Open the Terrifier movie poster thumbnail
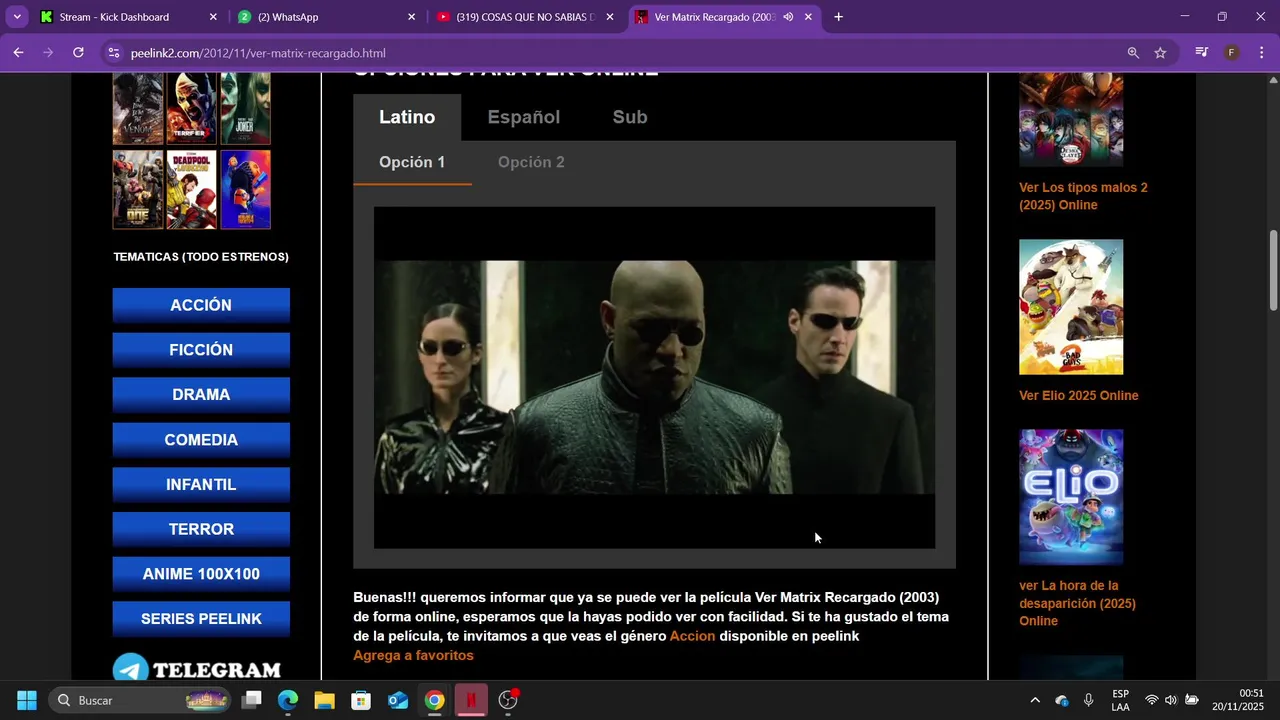The height and width of the screenshot is (720, 1280). pos(192,108)
